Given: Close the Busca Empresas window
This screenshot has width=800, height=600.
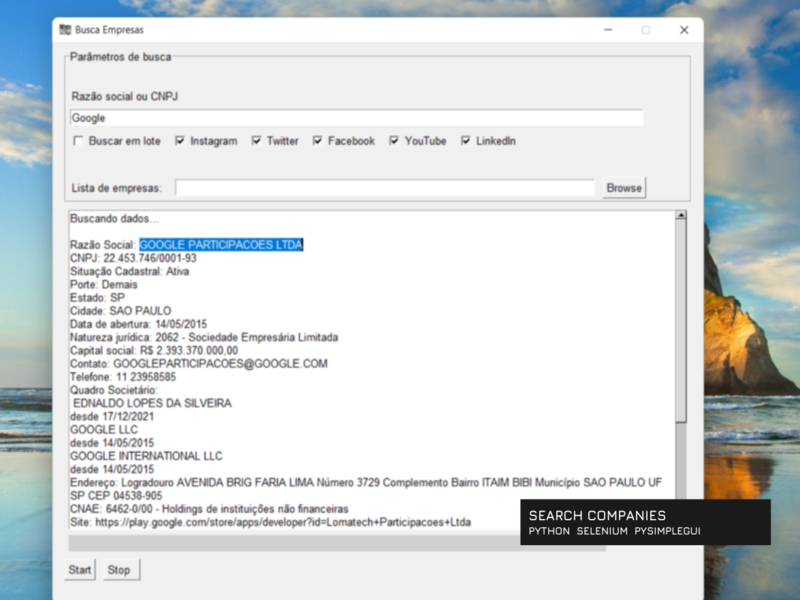Looking at the screenshot, I should pos(684,30).
